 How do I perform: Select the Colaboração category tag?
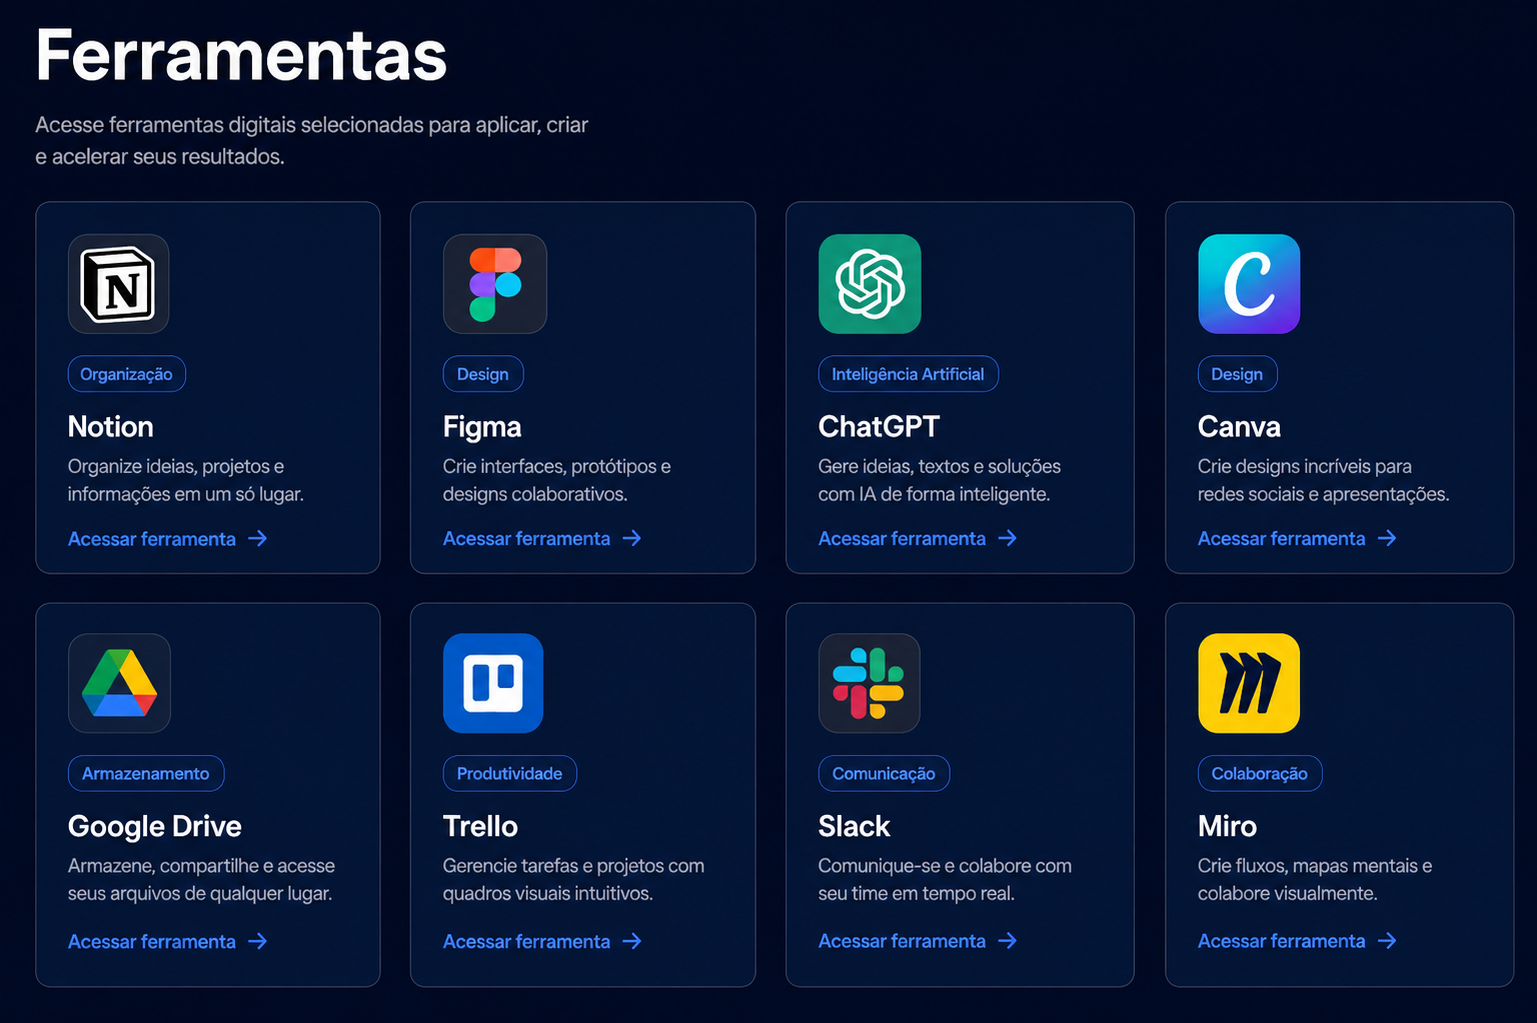1260,773
